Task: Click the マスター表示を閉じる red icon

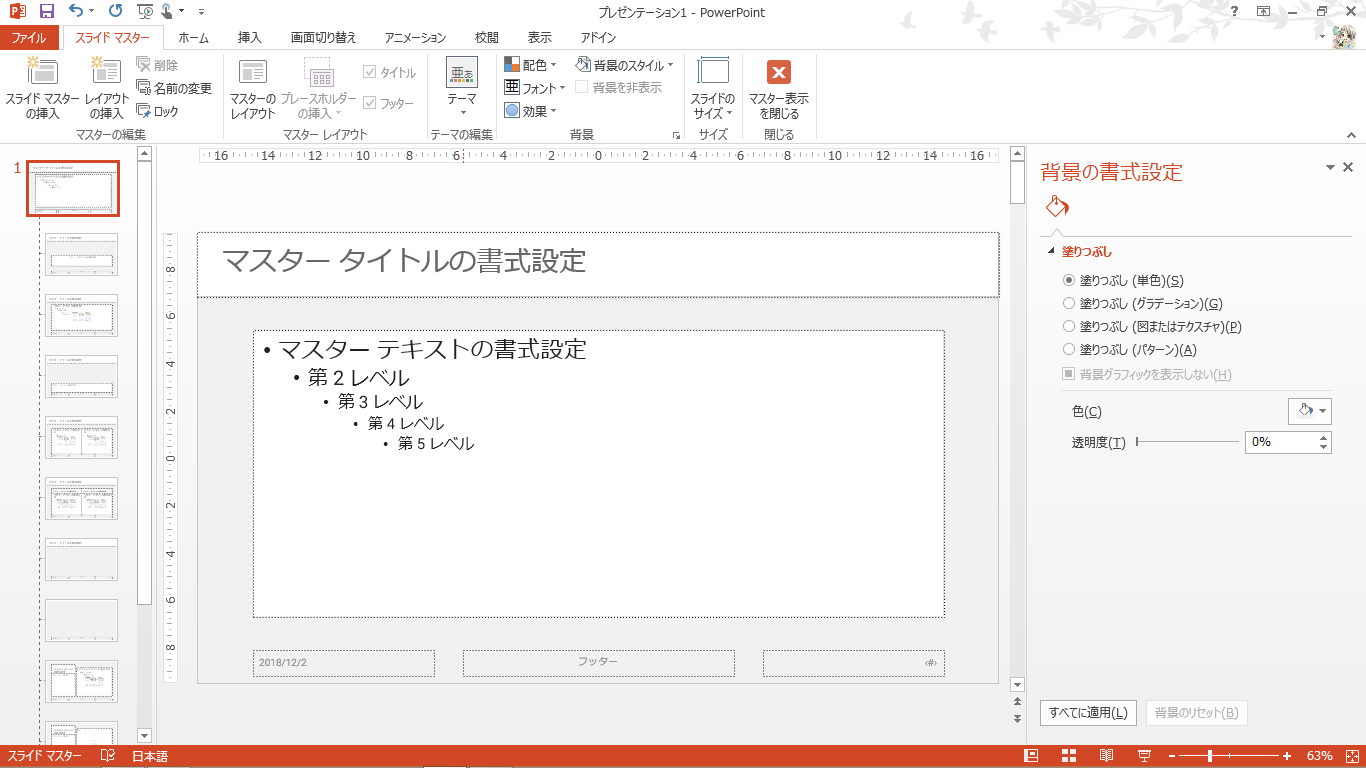Action: pyautogui.click(x=778, y=72)
